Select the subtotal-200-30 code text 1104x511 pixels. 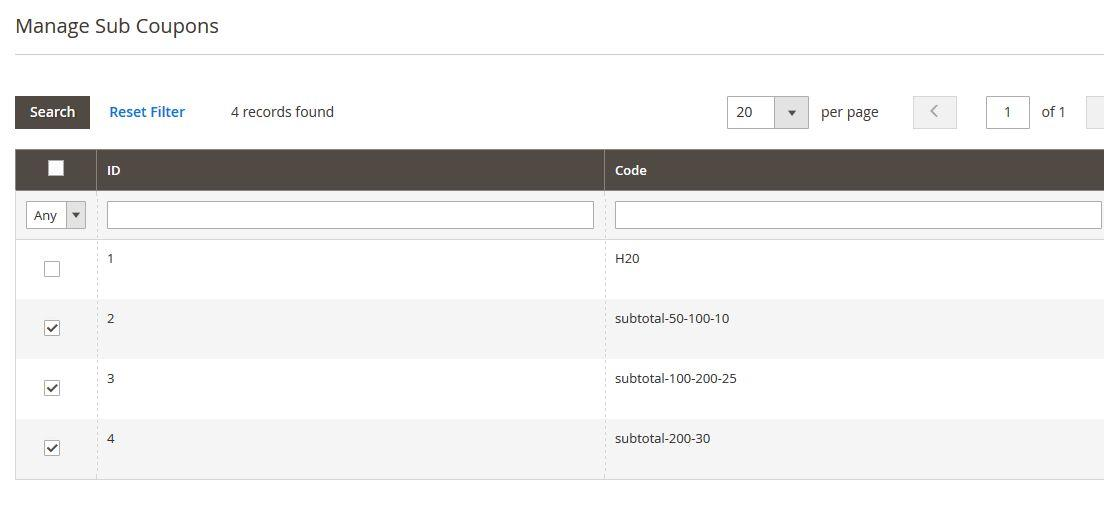click(663, 439)
